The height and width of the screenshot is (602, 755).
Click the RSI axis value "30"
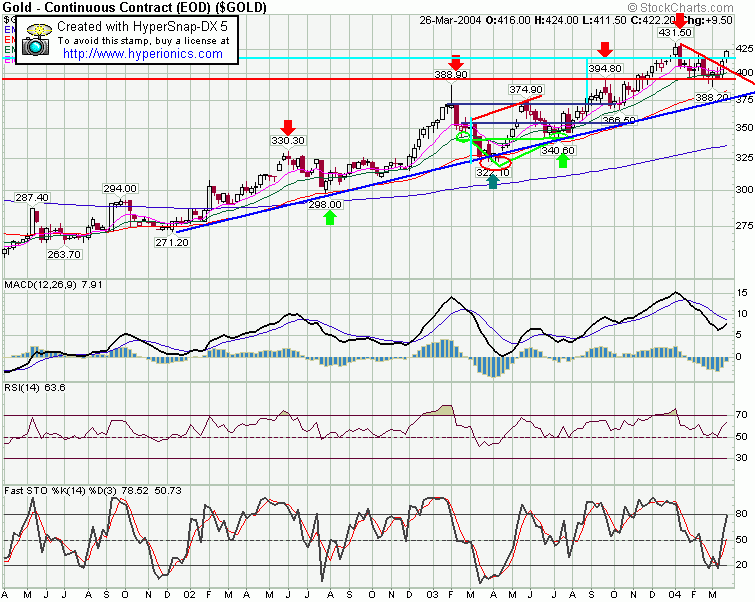tap(742, 458)
